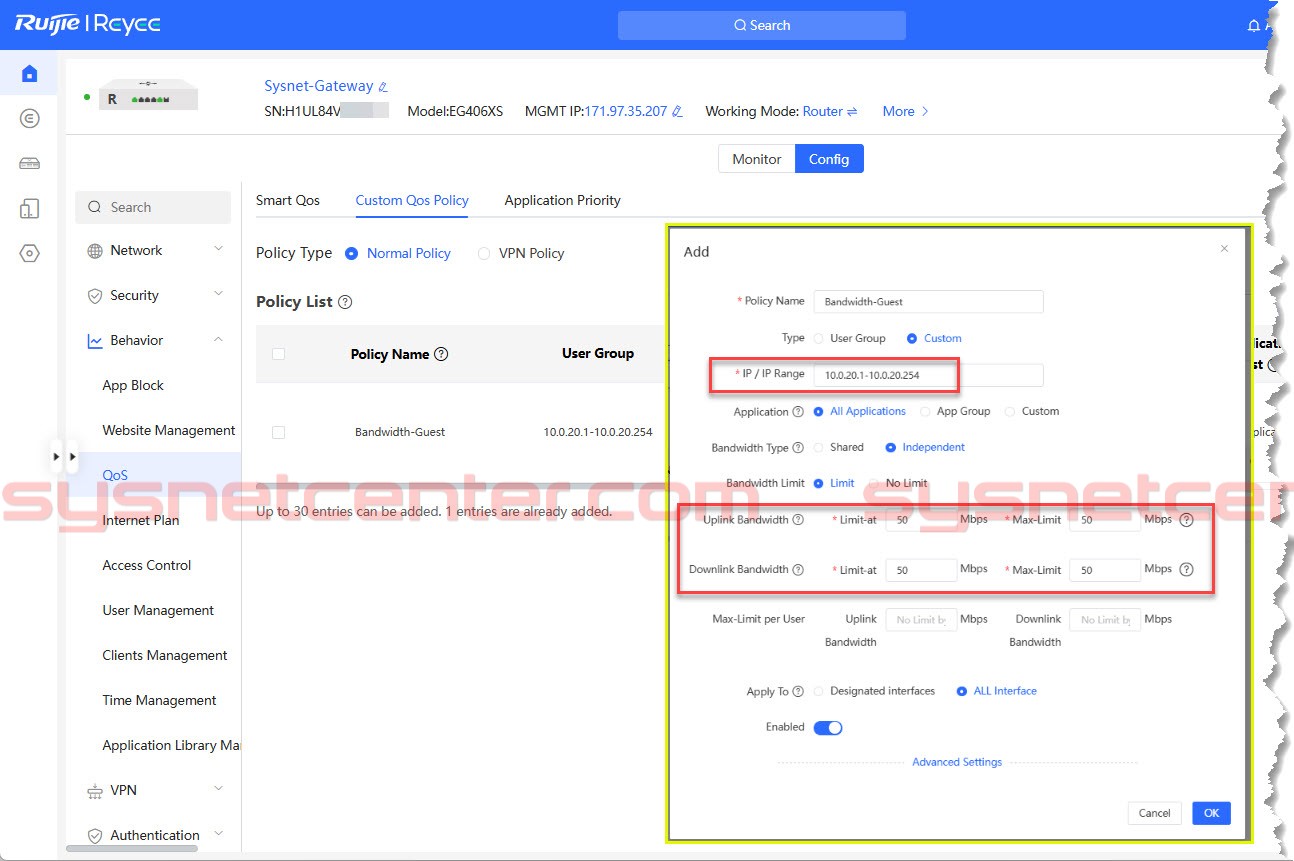This screenshot has width=1294, height=861.
Task: Click the Monitor button
Action: point(756,159)
